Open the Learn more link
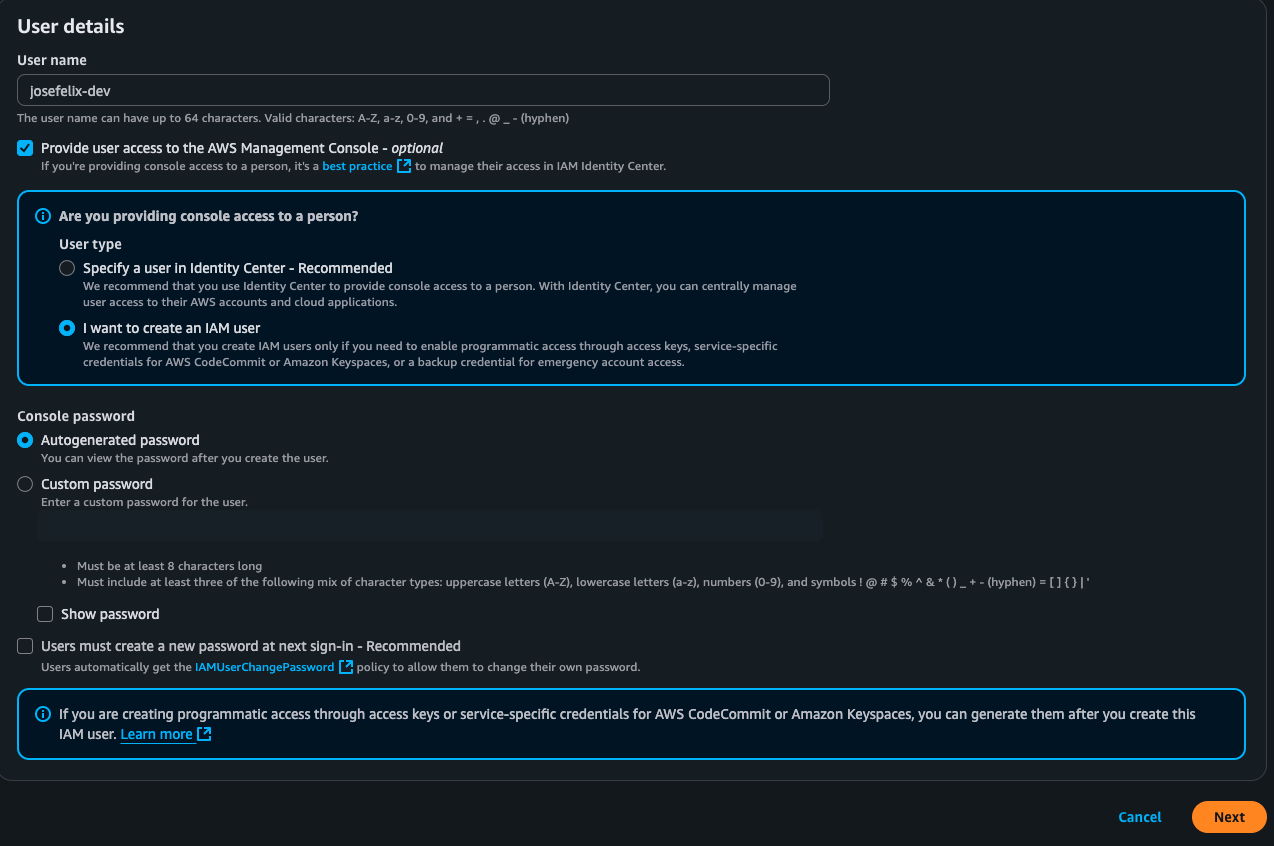The height and width of the screenshot is (846, 1274). tap(156, 734)
